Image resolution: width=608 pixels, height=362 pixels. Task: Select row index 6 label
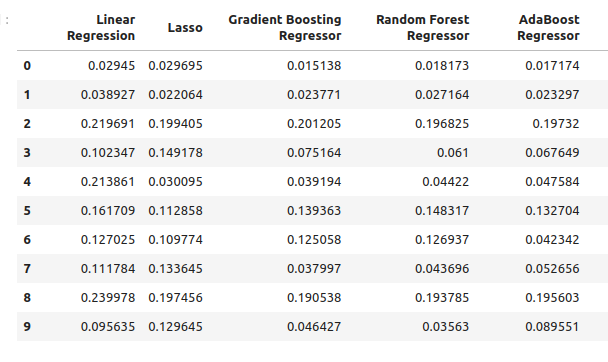coord(27,240)
